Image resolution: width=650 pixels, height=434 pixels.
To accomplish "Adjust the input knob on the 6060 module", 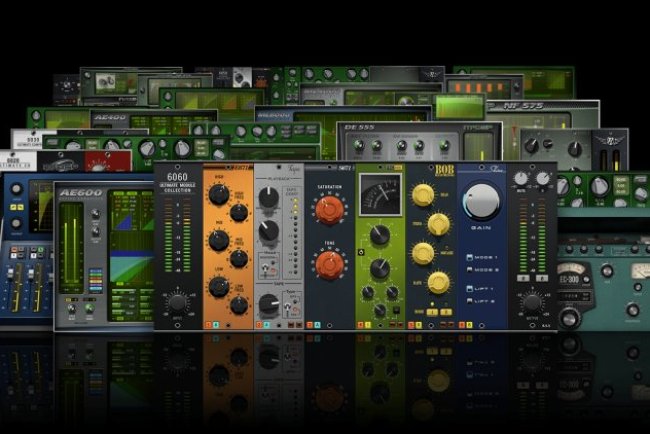I will pos(177,303).
